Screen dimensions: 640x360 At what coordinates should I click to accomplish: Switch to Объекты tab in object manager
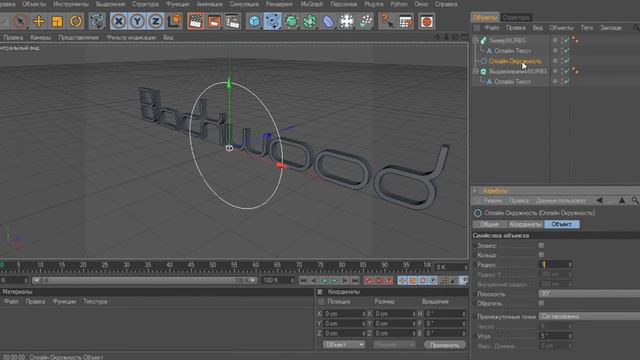point(485,17)
